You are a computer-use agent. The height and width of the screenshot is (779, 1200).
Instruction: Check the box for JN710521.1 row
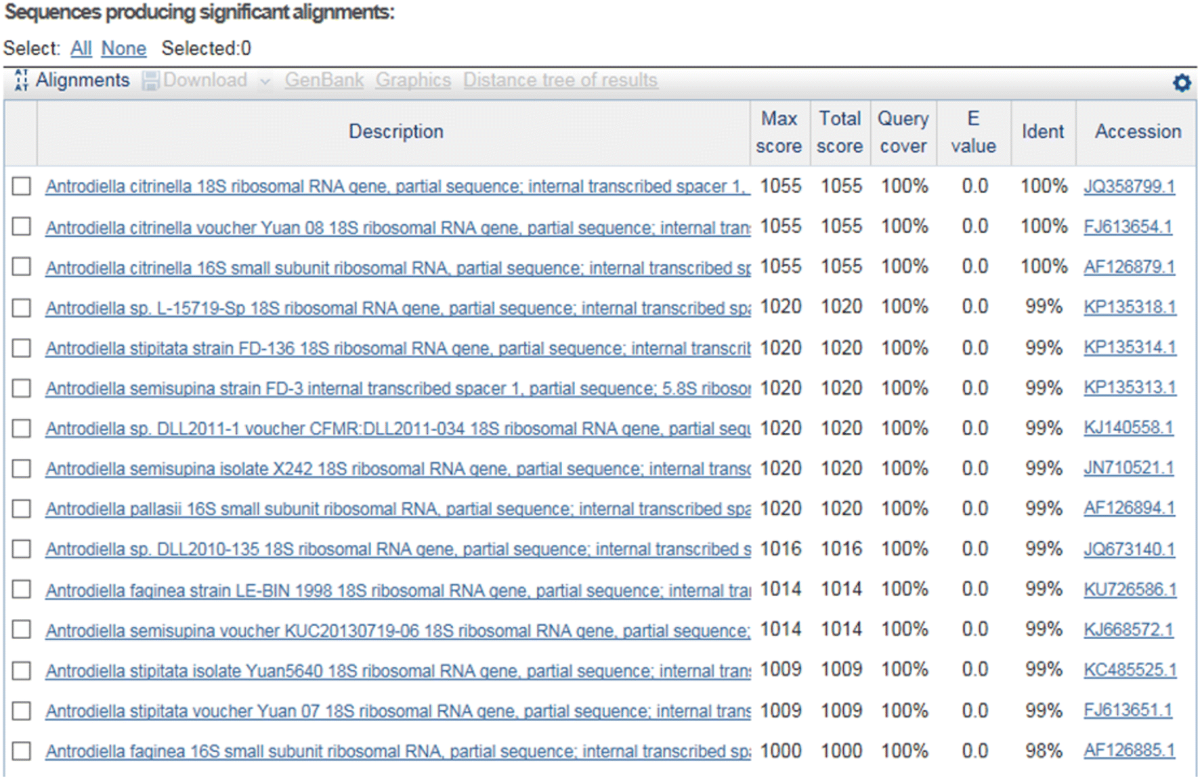tap(21, 469)
